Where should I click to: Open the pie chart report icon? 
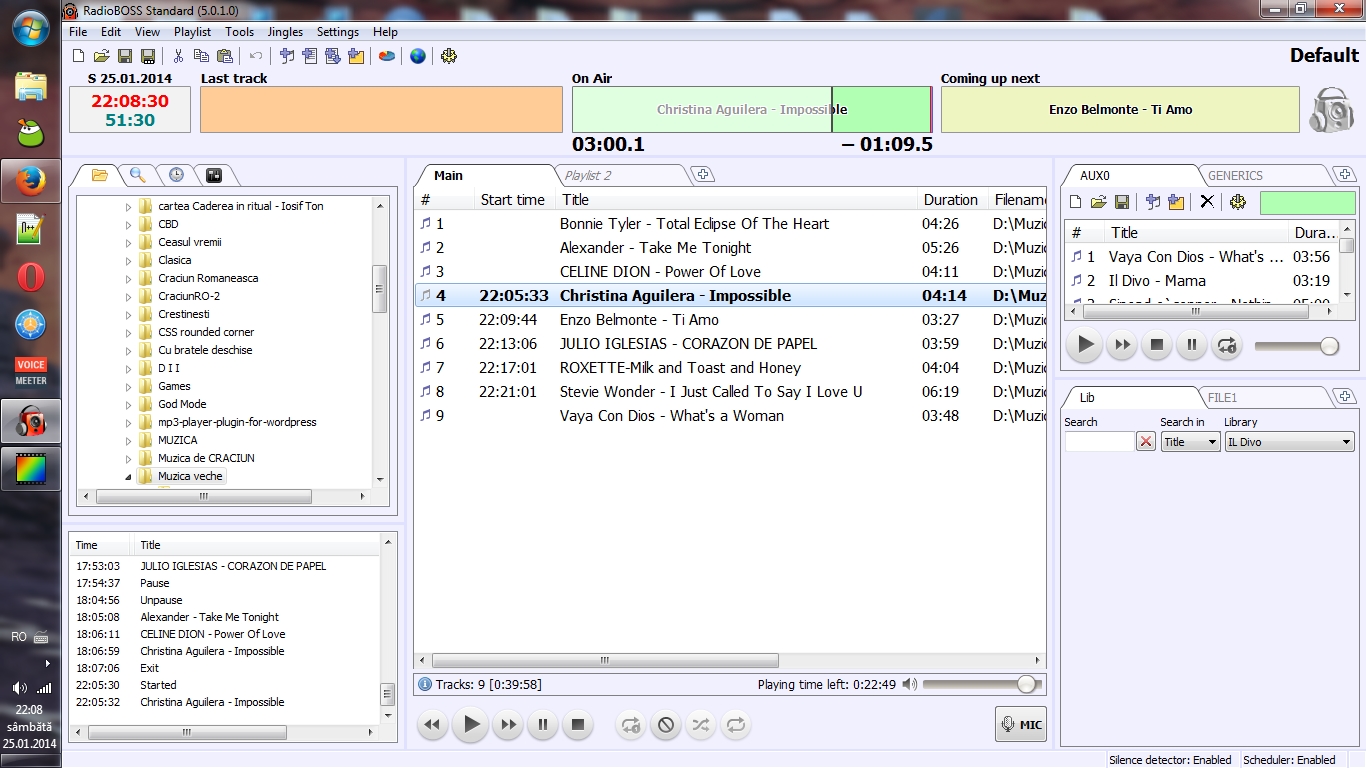[386, 56]
